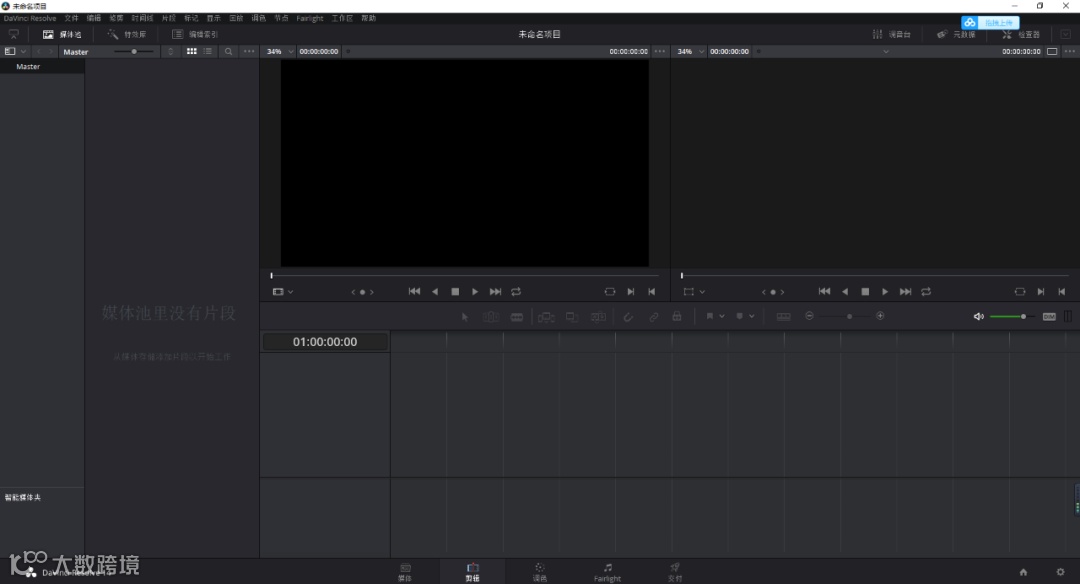
Task: Open timeline viewer 34% zoom dropdown
Action: [x=690, y=52]
